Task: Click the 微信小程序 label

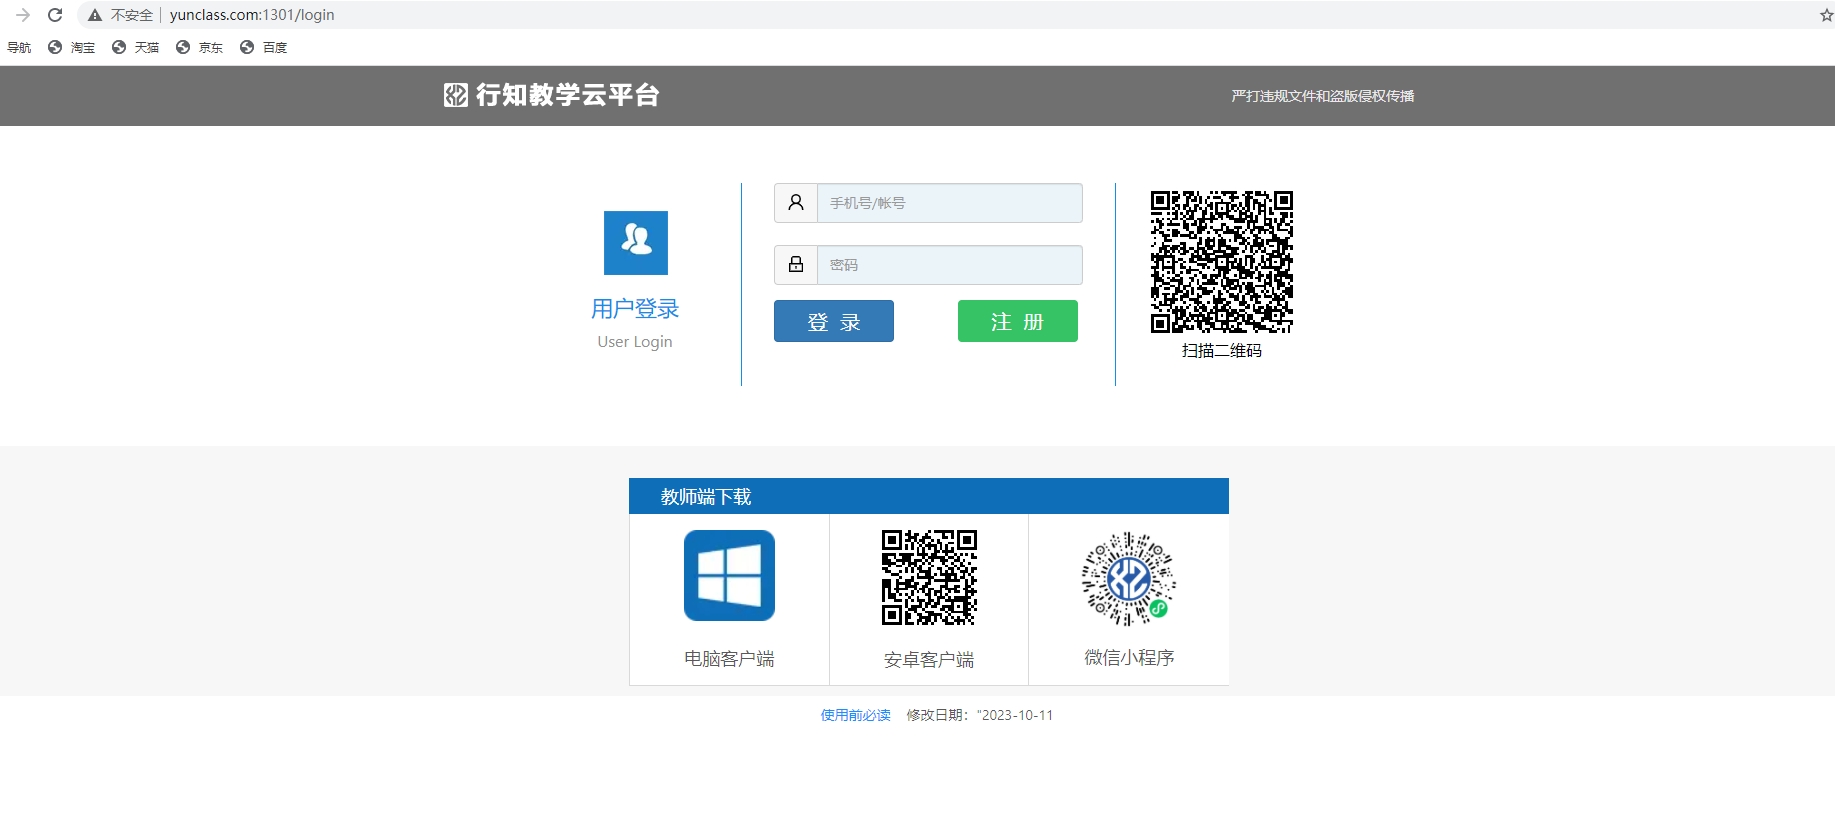Action: tap(1129, 658)
